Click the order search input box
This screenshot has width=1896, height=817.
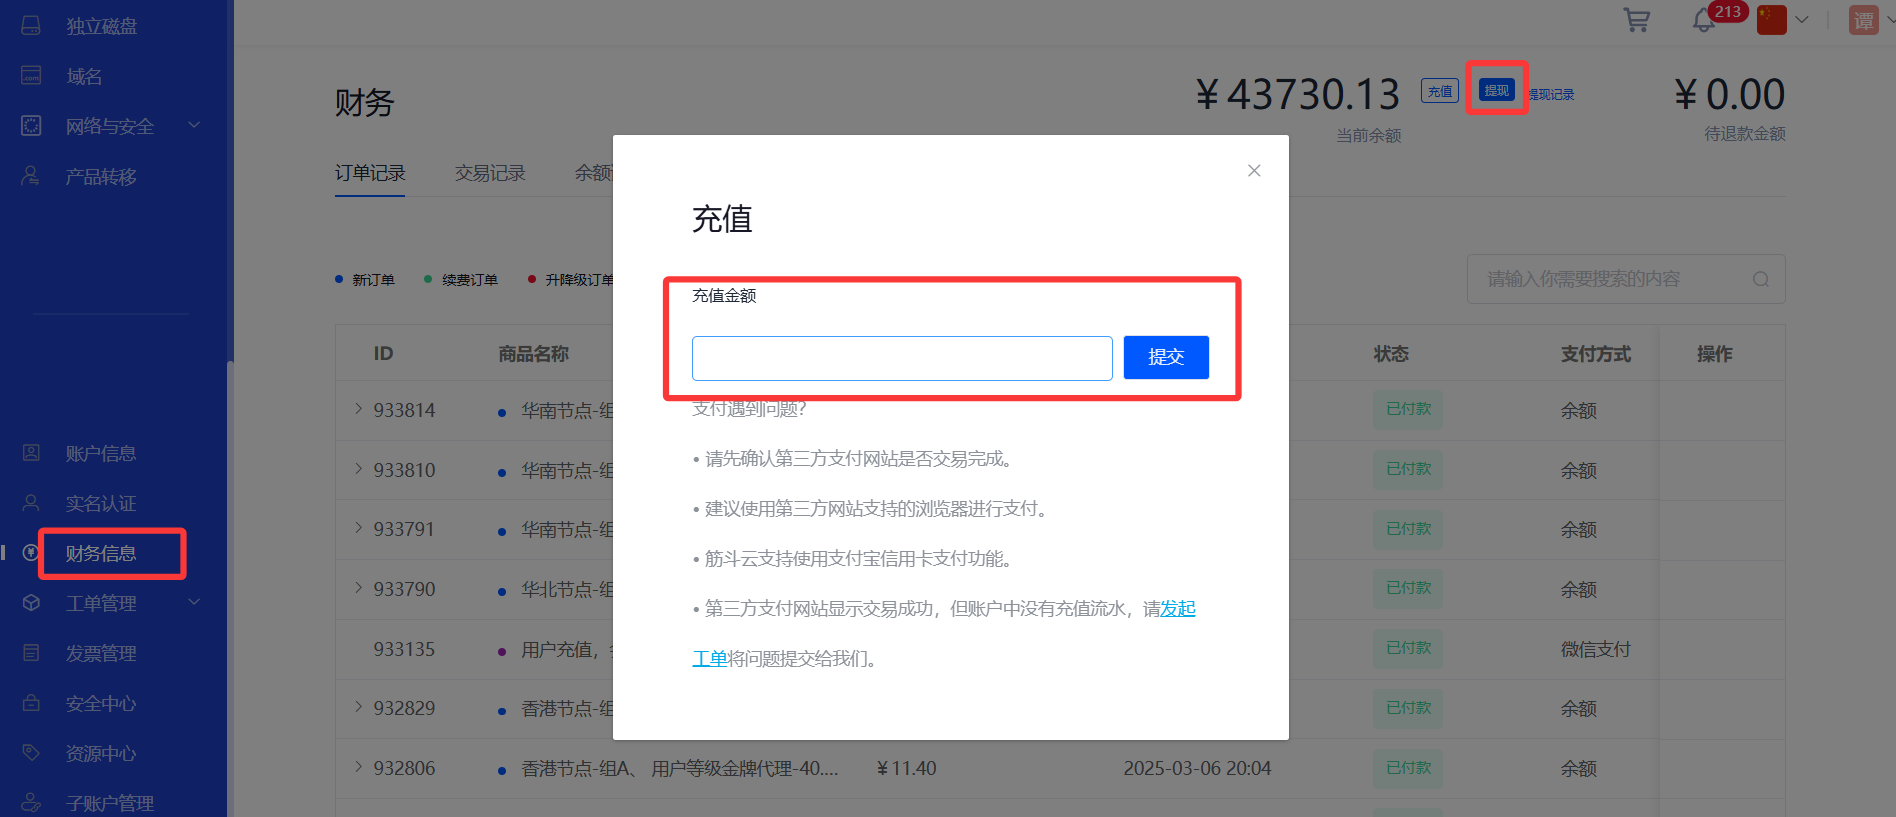(x=1626, y=279)
